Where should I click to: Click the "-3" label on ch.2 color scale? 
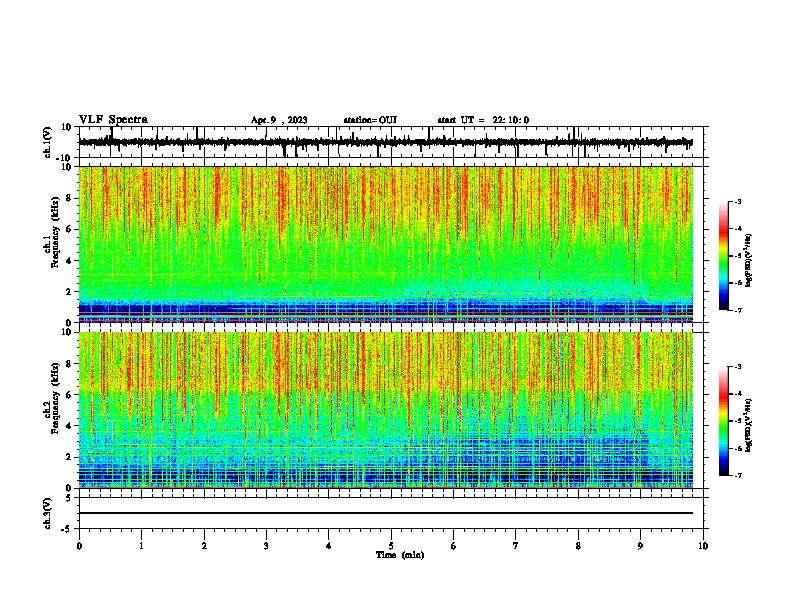(x=737, y=367)
